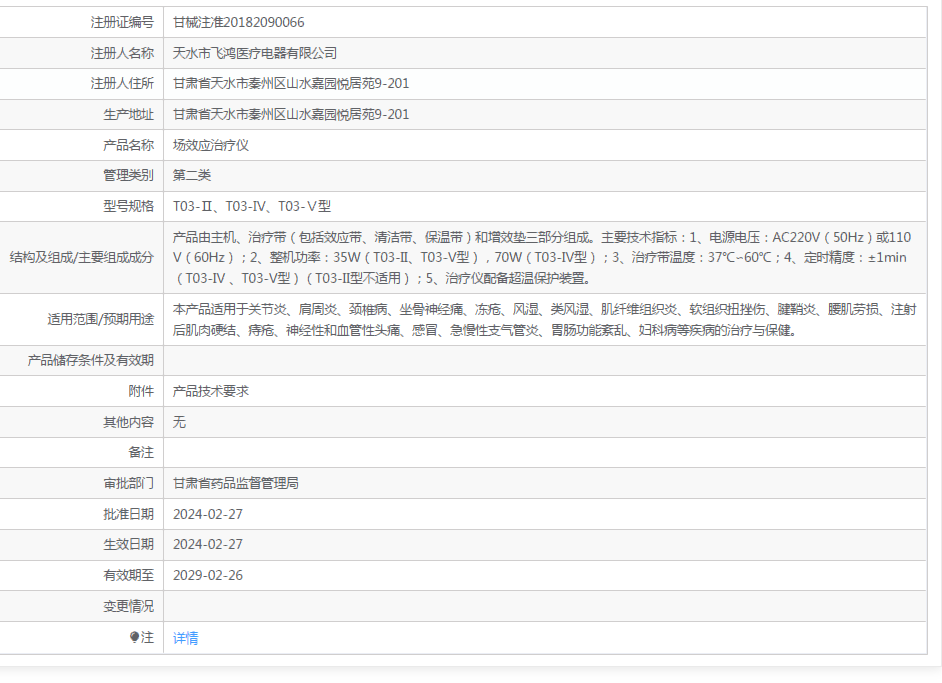Select product name 场效应治疗仪
This screenshot has width=942, height=683.
(211, 145)
